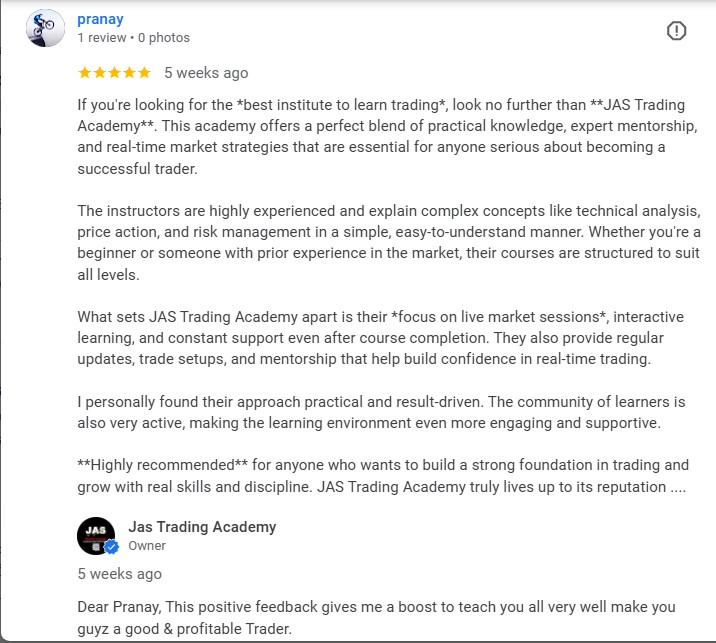Click the blue verified badge on owner logo
Viewport: 716px width, 643px height.
(112, 547)
